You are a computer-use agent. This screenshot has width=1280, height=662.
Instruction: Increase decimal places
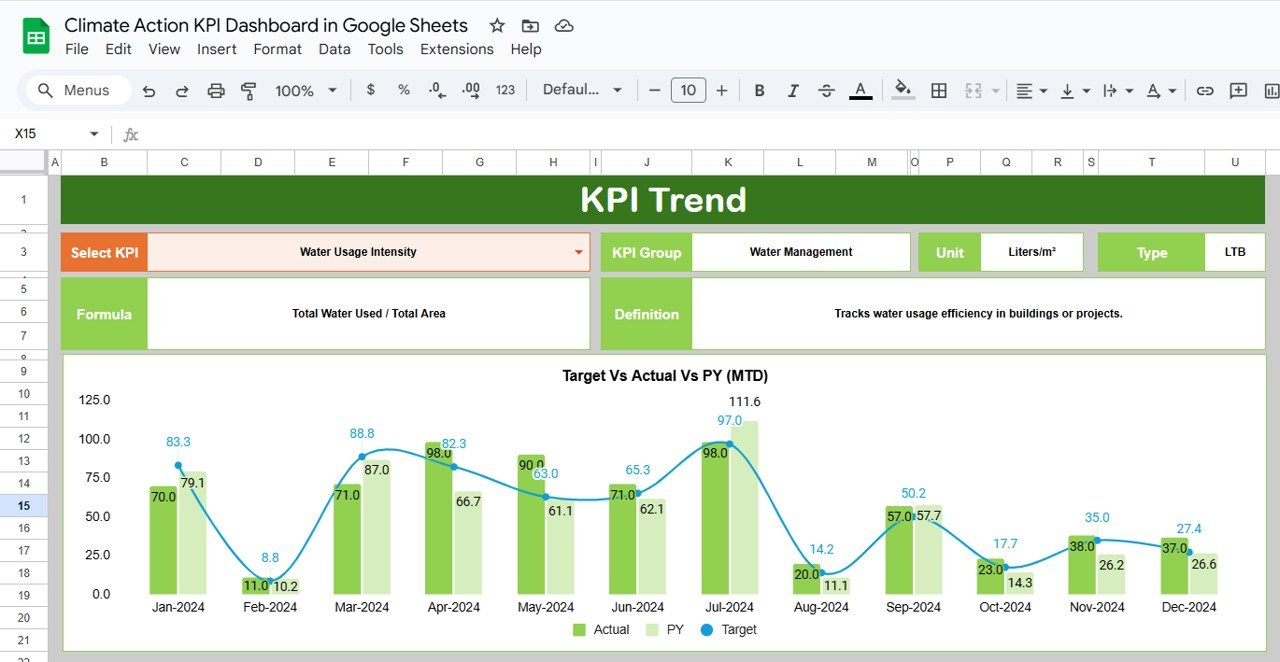click(x=471, y=90)
